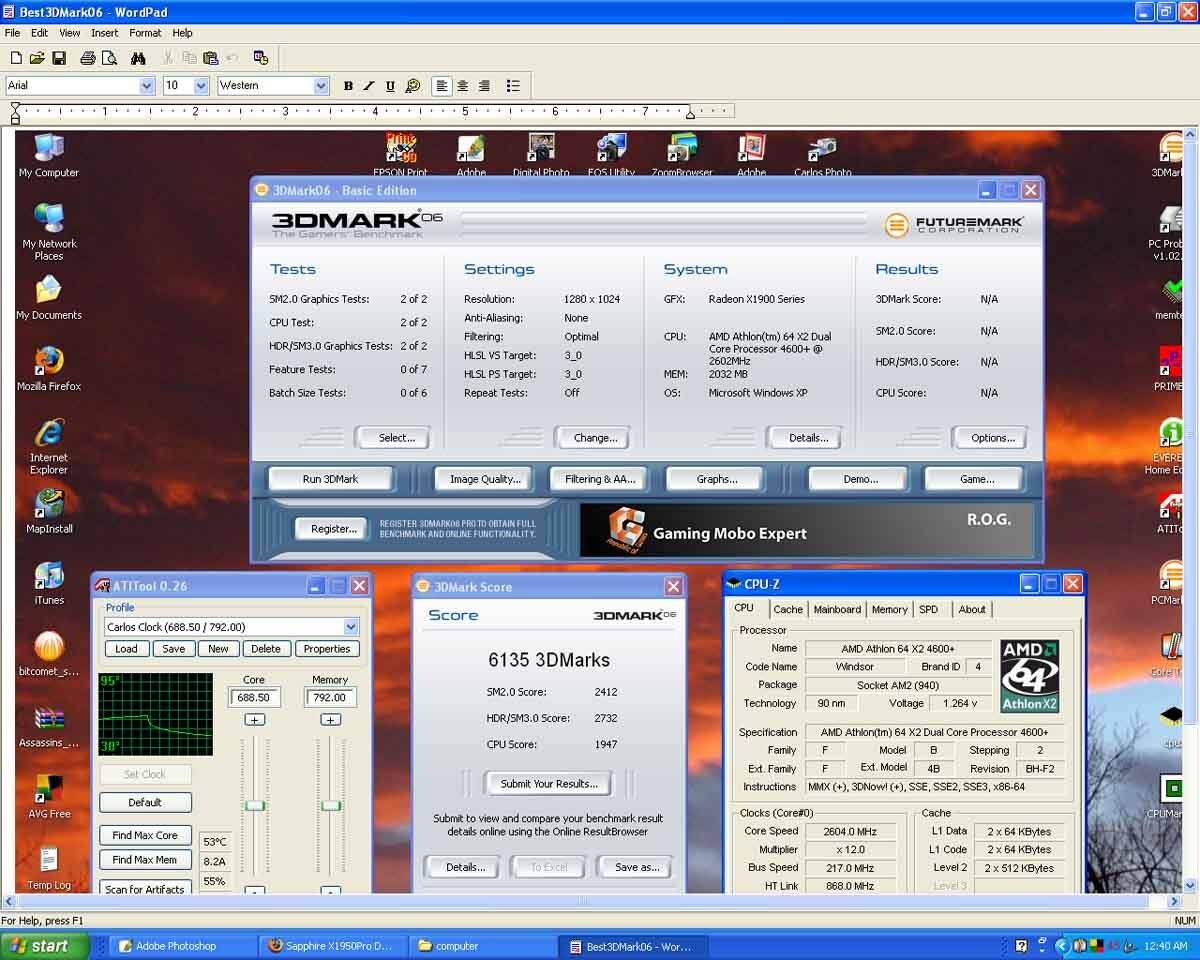Open the font size 10 dropdown
The image size is (1200, 960).
201,86
